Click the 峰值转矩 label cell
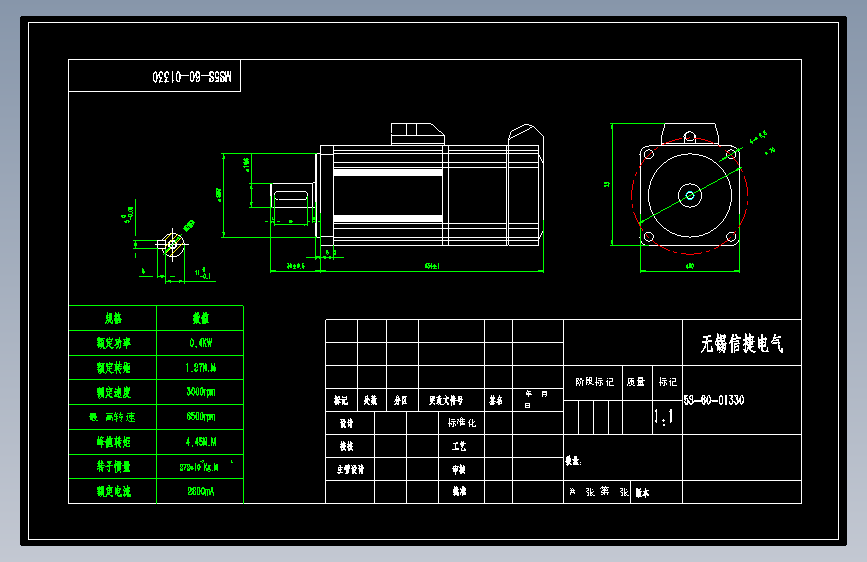 click(113, 442)
